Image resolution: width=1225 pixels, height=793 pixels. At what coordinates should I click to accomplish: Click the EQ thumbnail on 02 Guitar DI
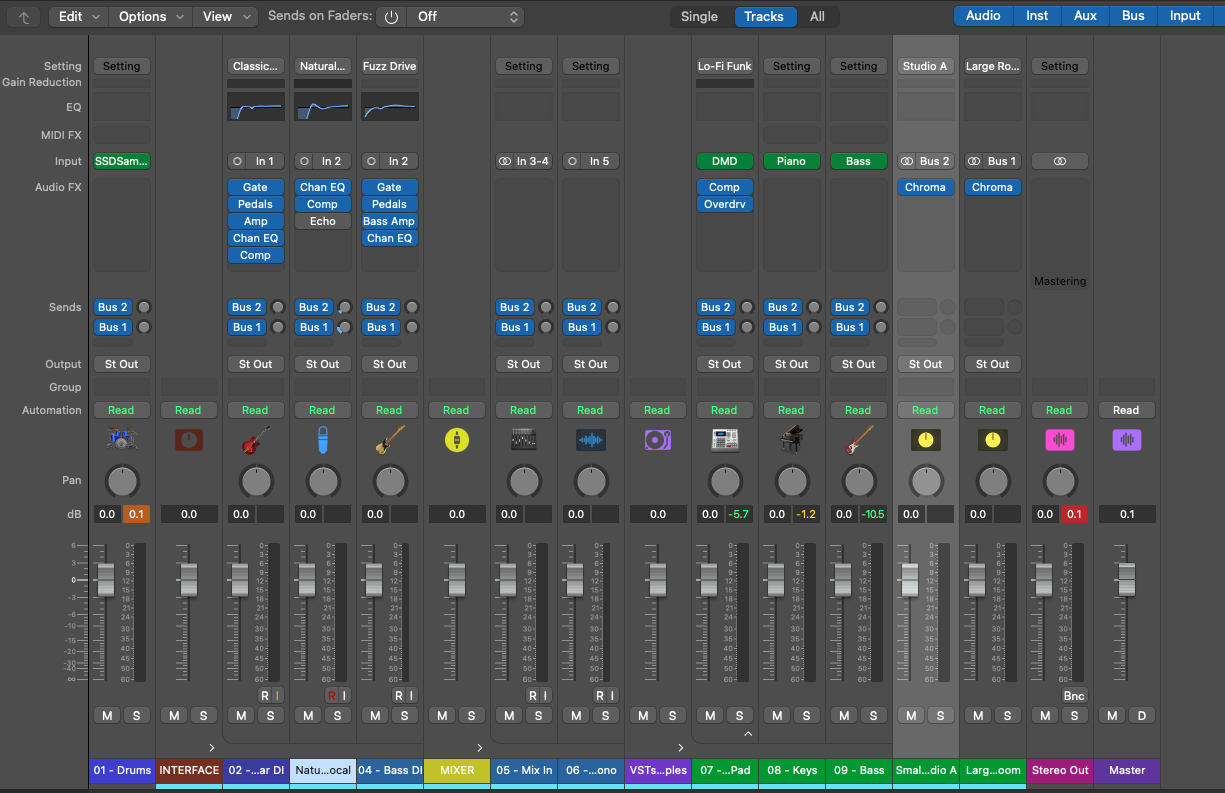(x=255, y=107)
